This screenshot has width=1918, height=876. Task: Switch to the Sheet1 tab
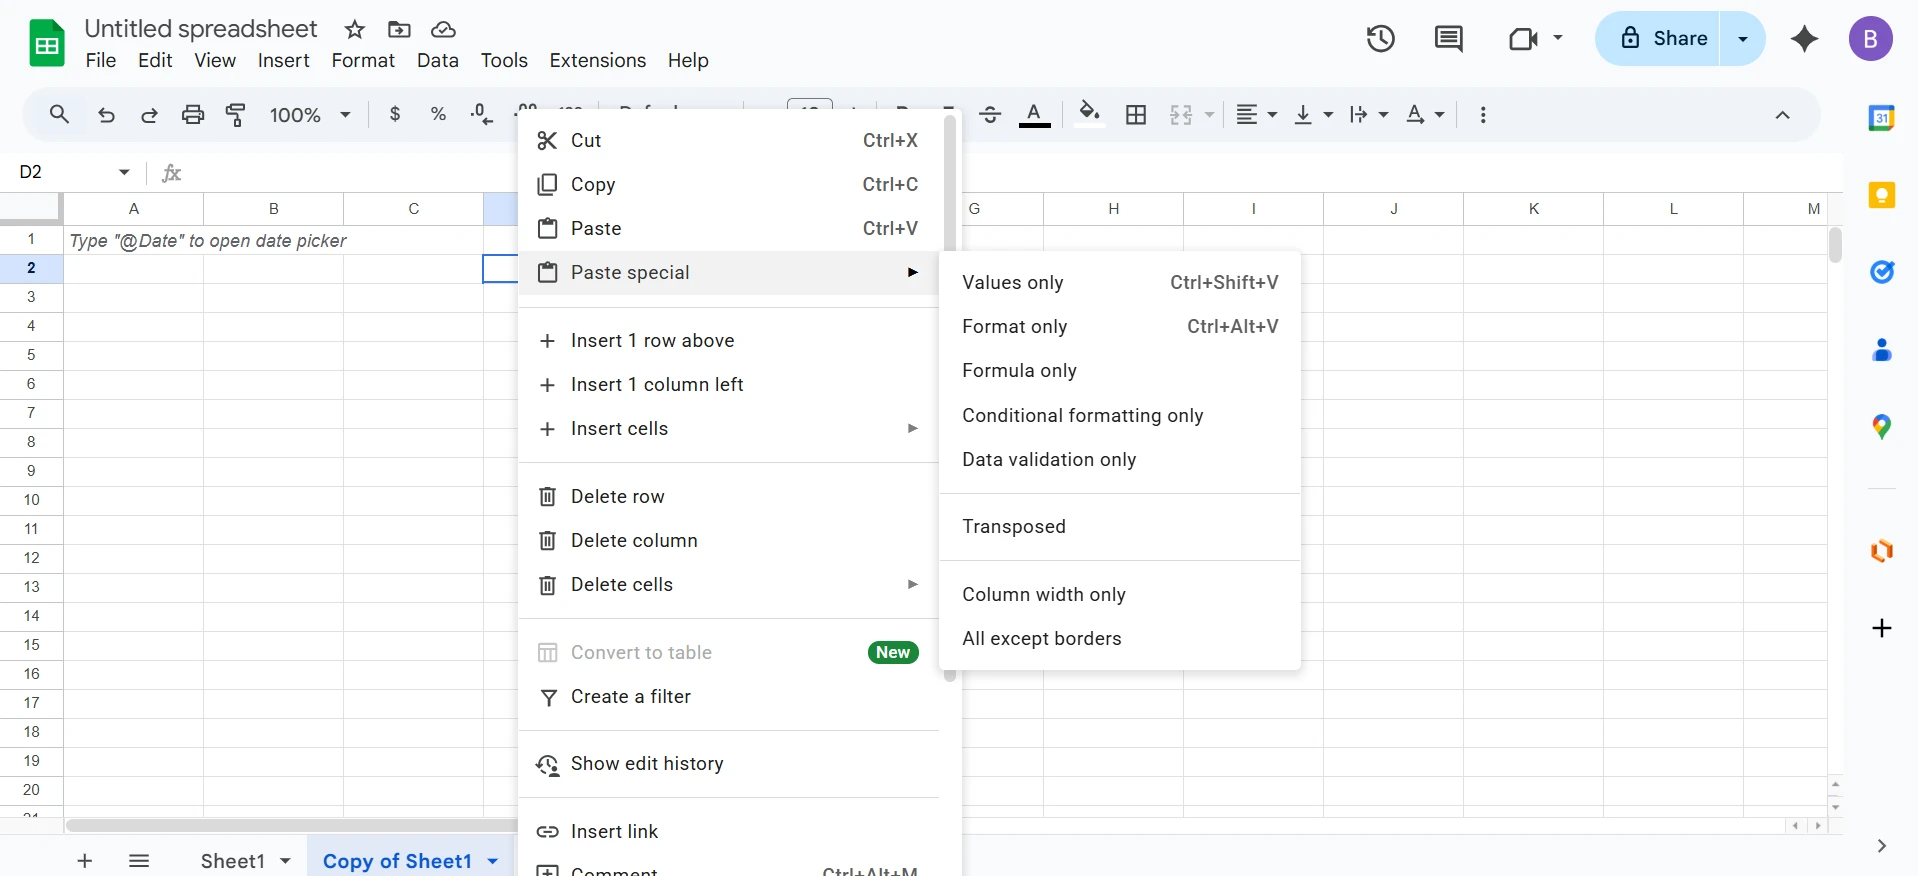[232, 861]
